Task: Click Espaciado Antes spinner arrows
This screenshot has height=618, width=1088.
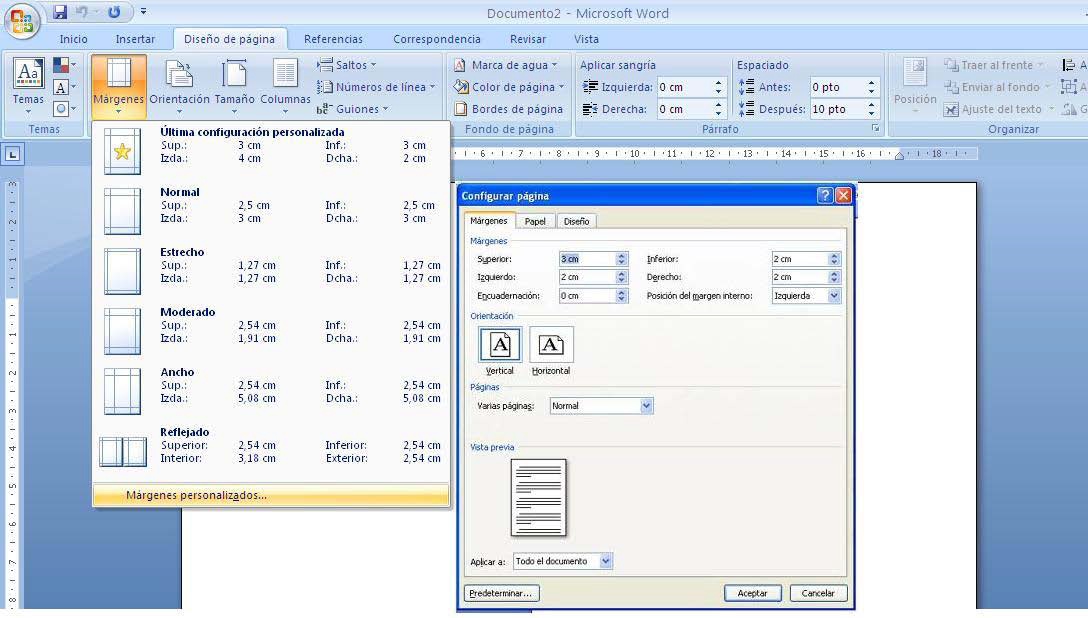Action: 872,87
